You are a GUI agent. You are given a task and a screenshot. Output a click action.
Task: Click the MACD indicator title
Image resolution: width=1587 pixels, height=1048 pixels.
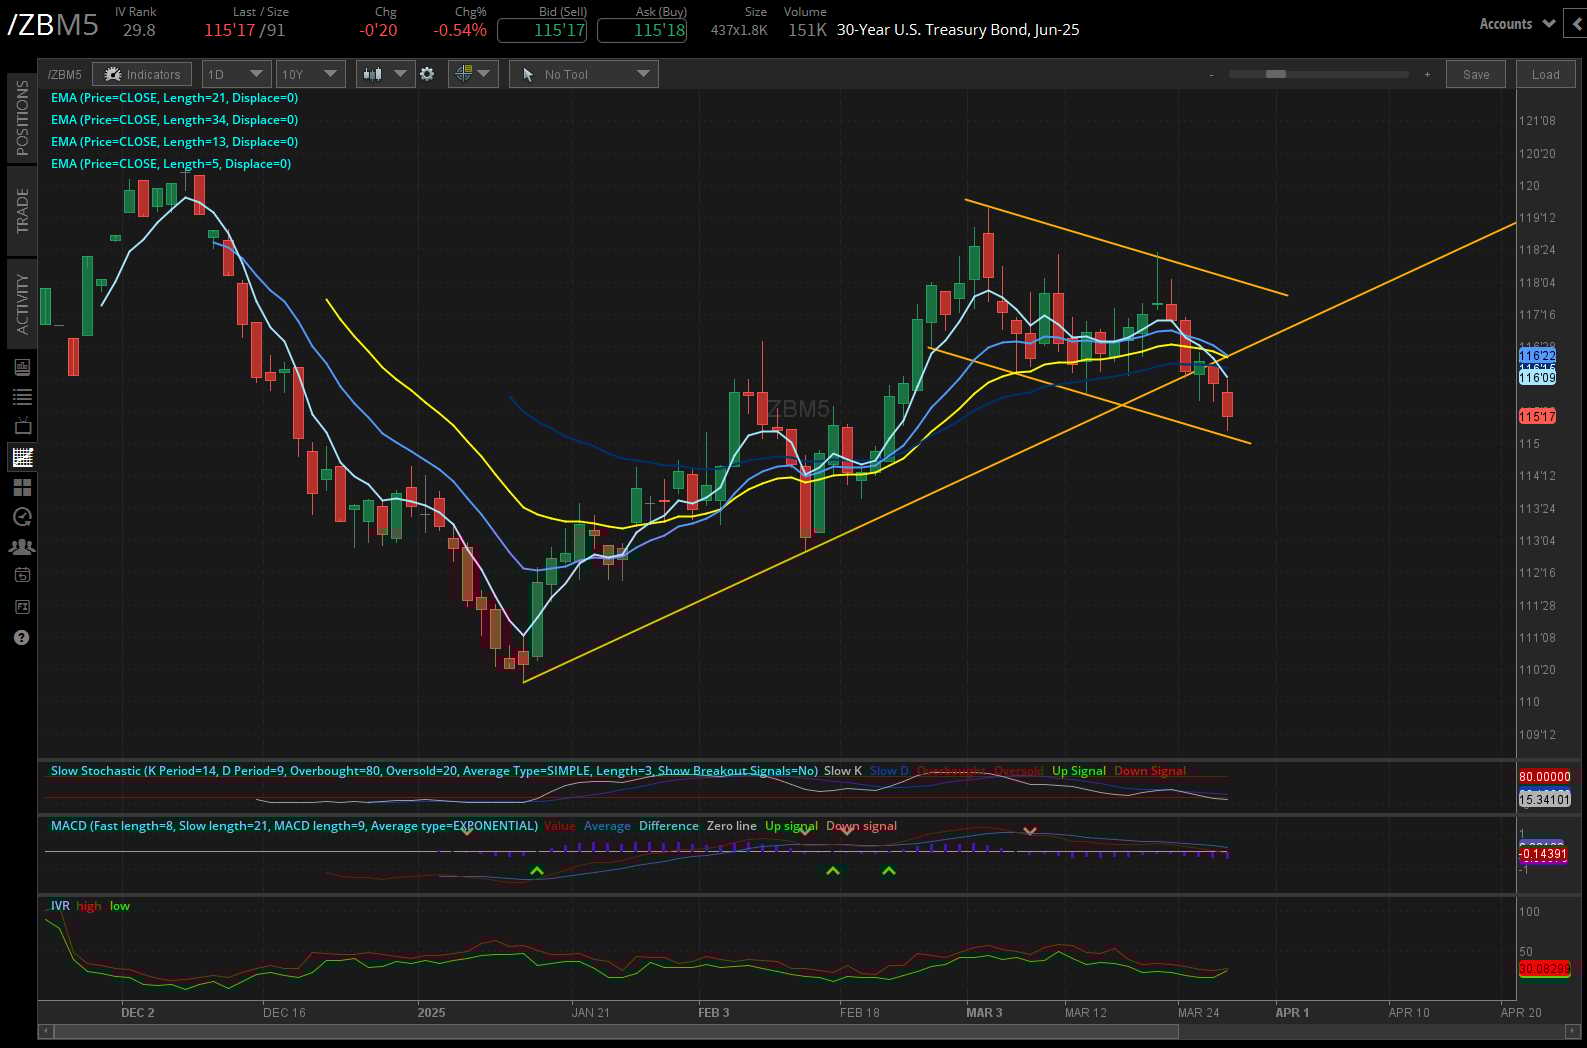click(x=294, y=826)
